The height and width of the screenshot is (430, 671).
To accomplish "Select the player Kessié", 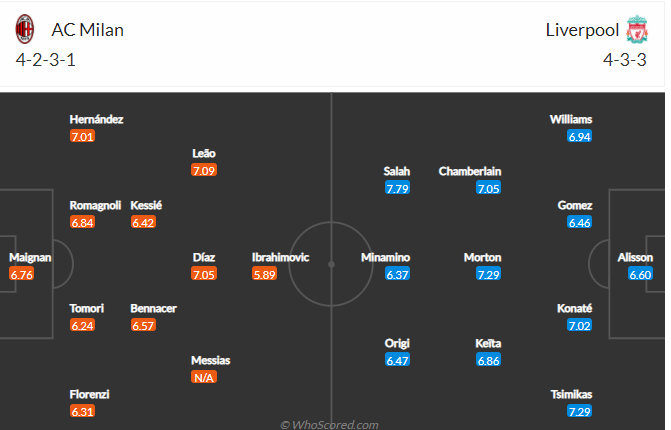I will pyautogui.click(x=146, y=205).
